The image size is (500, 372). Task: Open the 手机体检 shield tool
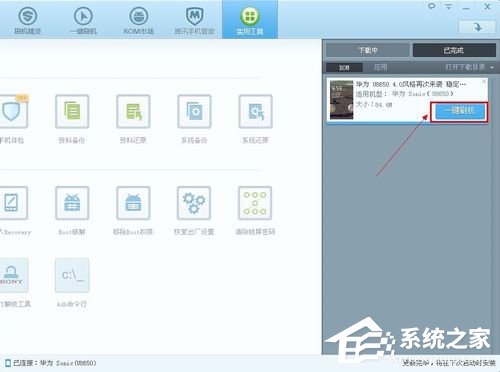pyautogui.click(x=12, y=111)
